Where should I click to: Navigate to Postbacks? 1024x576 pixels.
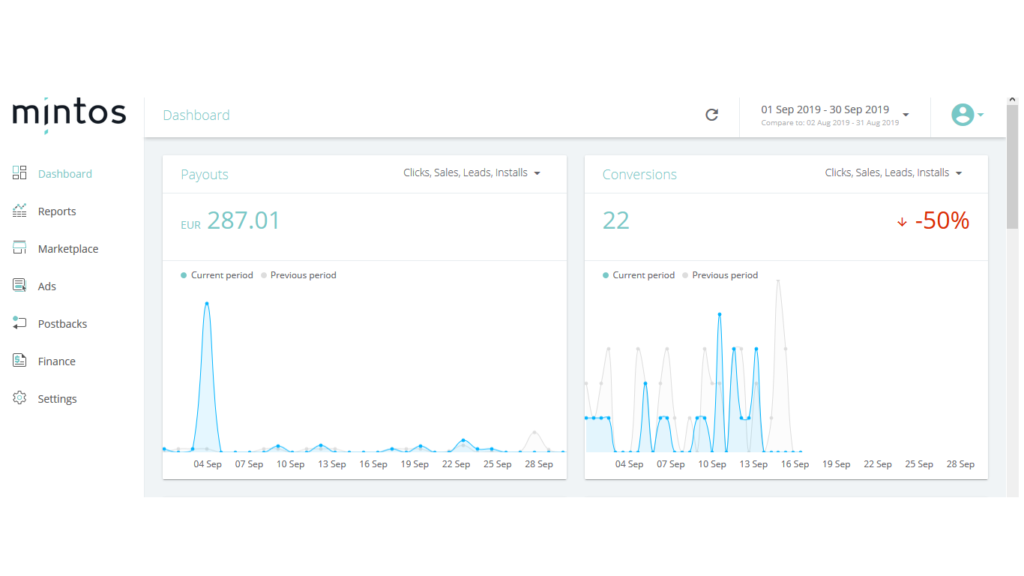[x=62, y=324]
